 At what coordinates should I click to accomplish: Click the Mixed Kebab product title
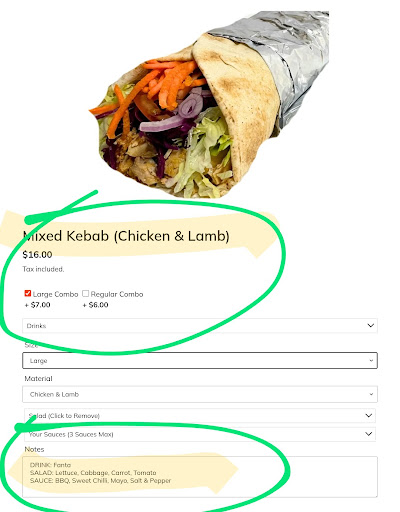click(126, 236)
